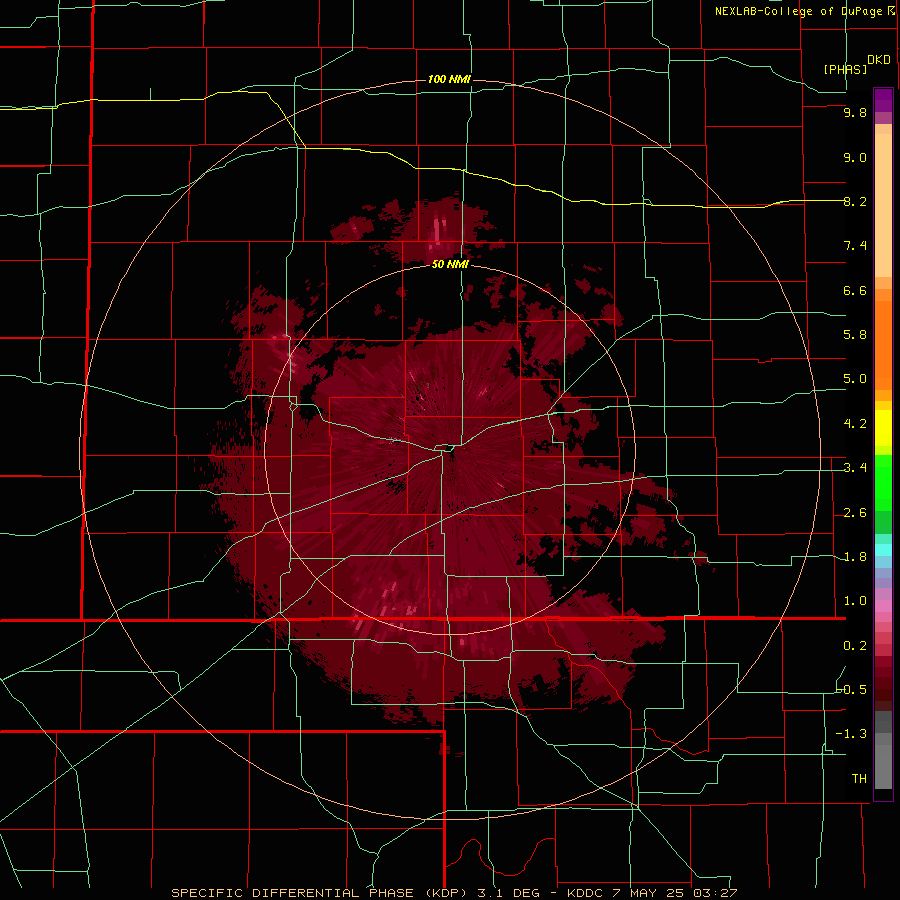Click the 2.6 value on the color scale
Viewport: 900px width, 900px height.
coord(855,513)
